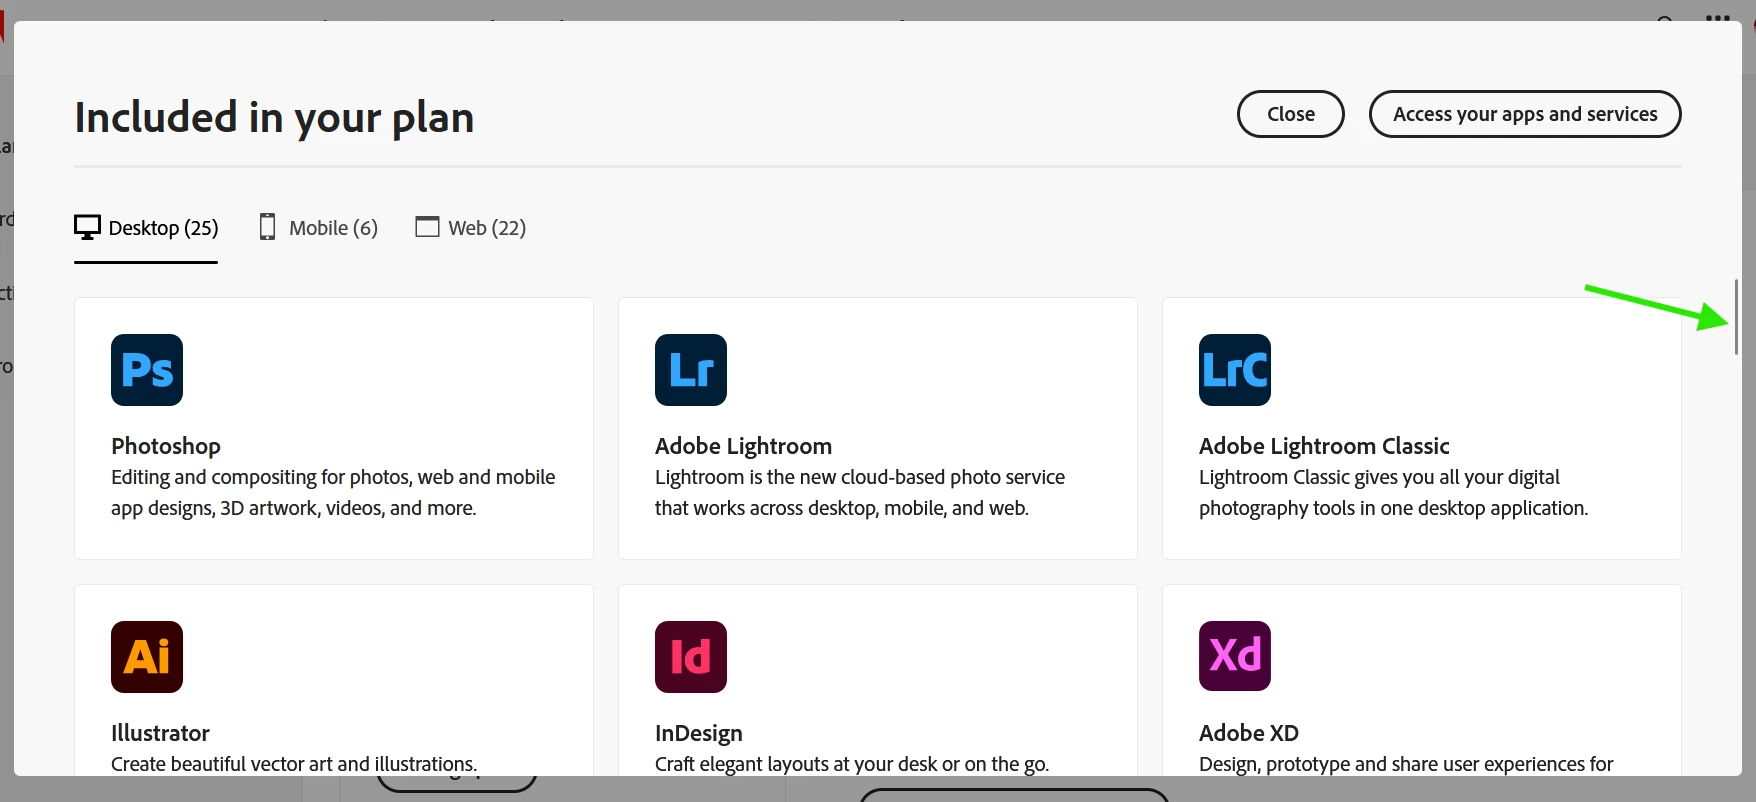The image size is (1756, 802).
Task: Click 'Design, prototype and share' description
Action: [1406, 764]
